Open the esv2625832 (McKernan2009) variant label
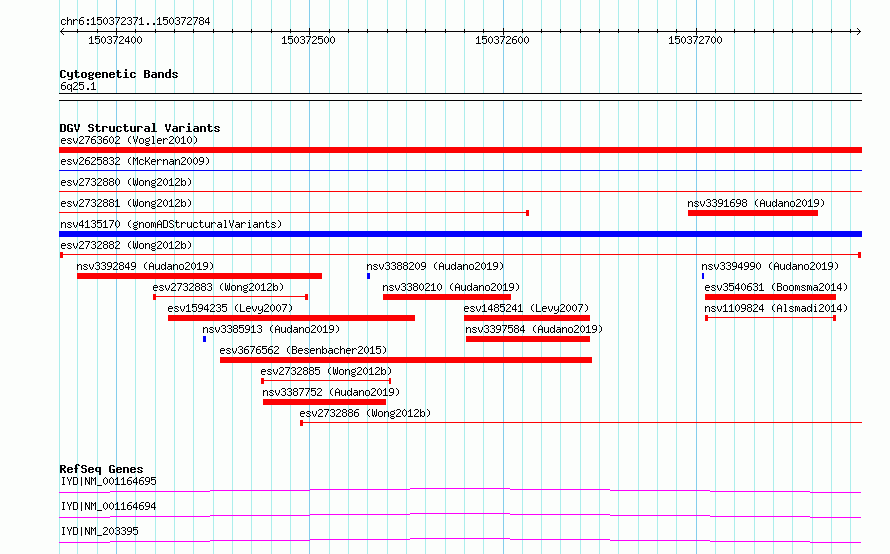Image resolution: width=890 pixels, height=554 pixels. click(135, 161)
